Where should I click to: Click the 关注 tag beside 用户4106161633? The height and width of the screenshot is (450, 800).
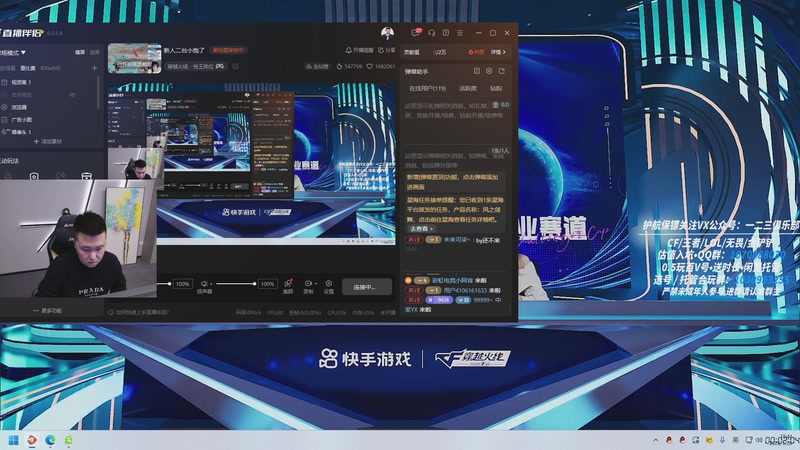[414, 290]
